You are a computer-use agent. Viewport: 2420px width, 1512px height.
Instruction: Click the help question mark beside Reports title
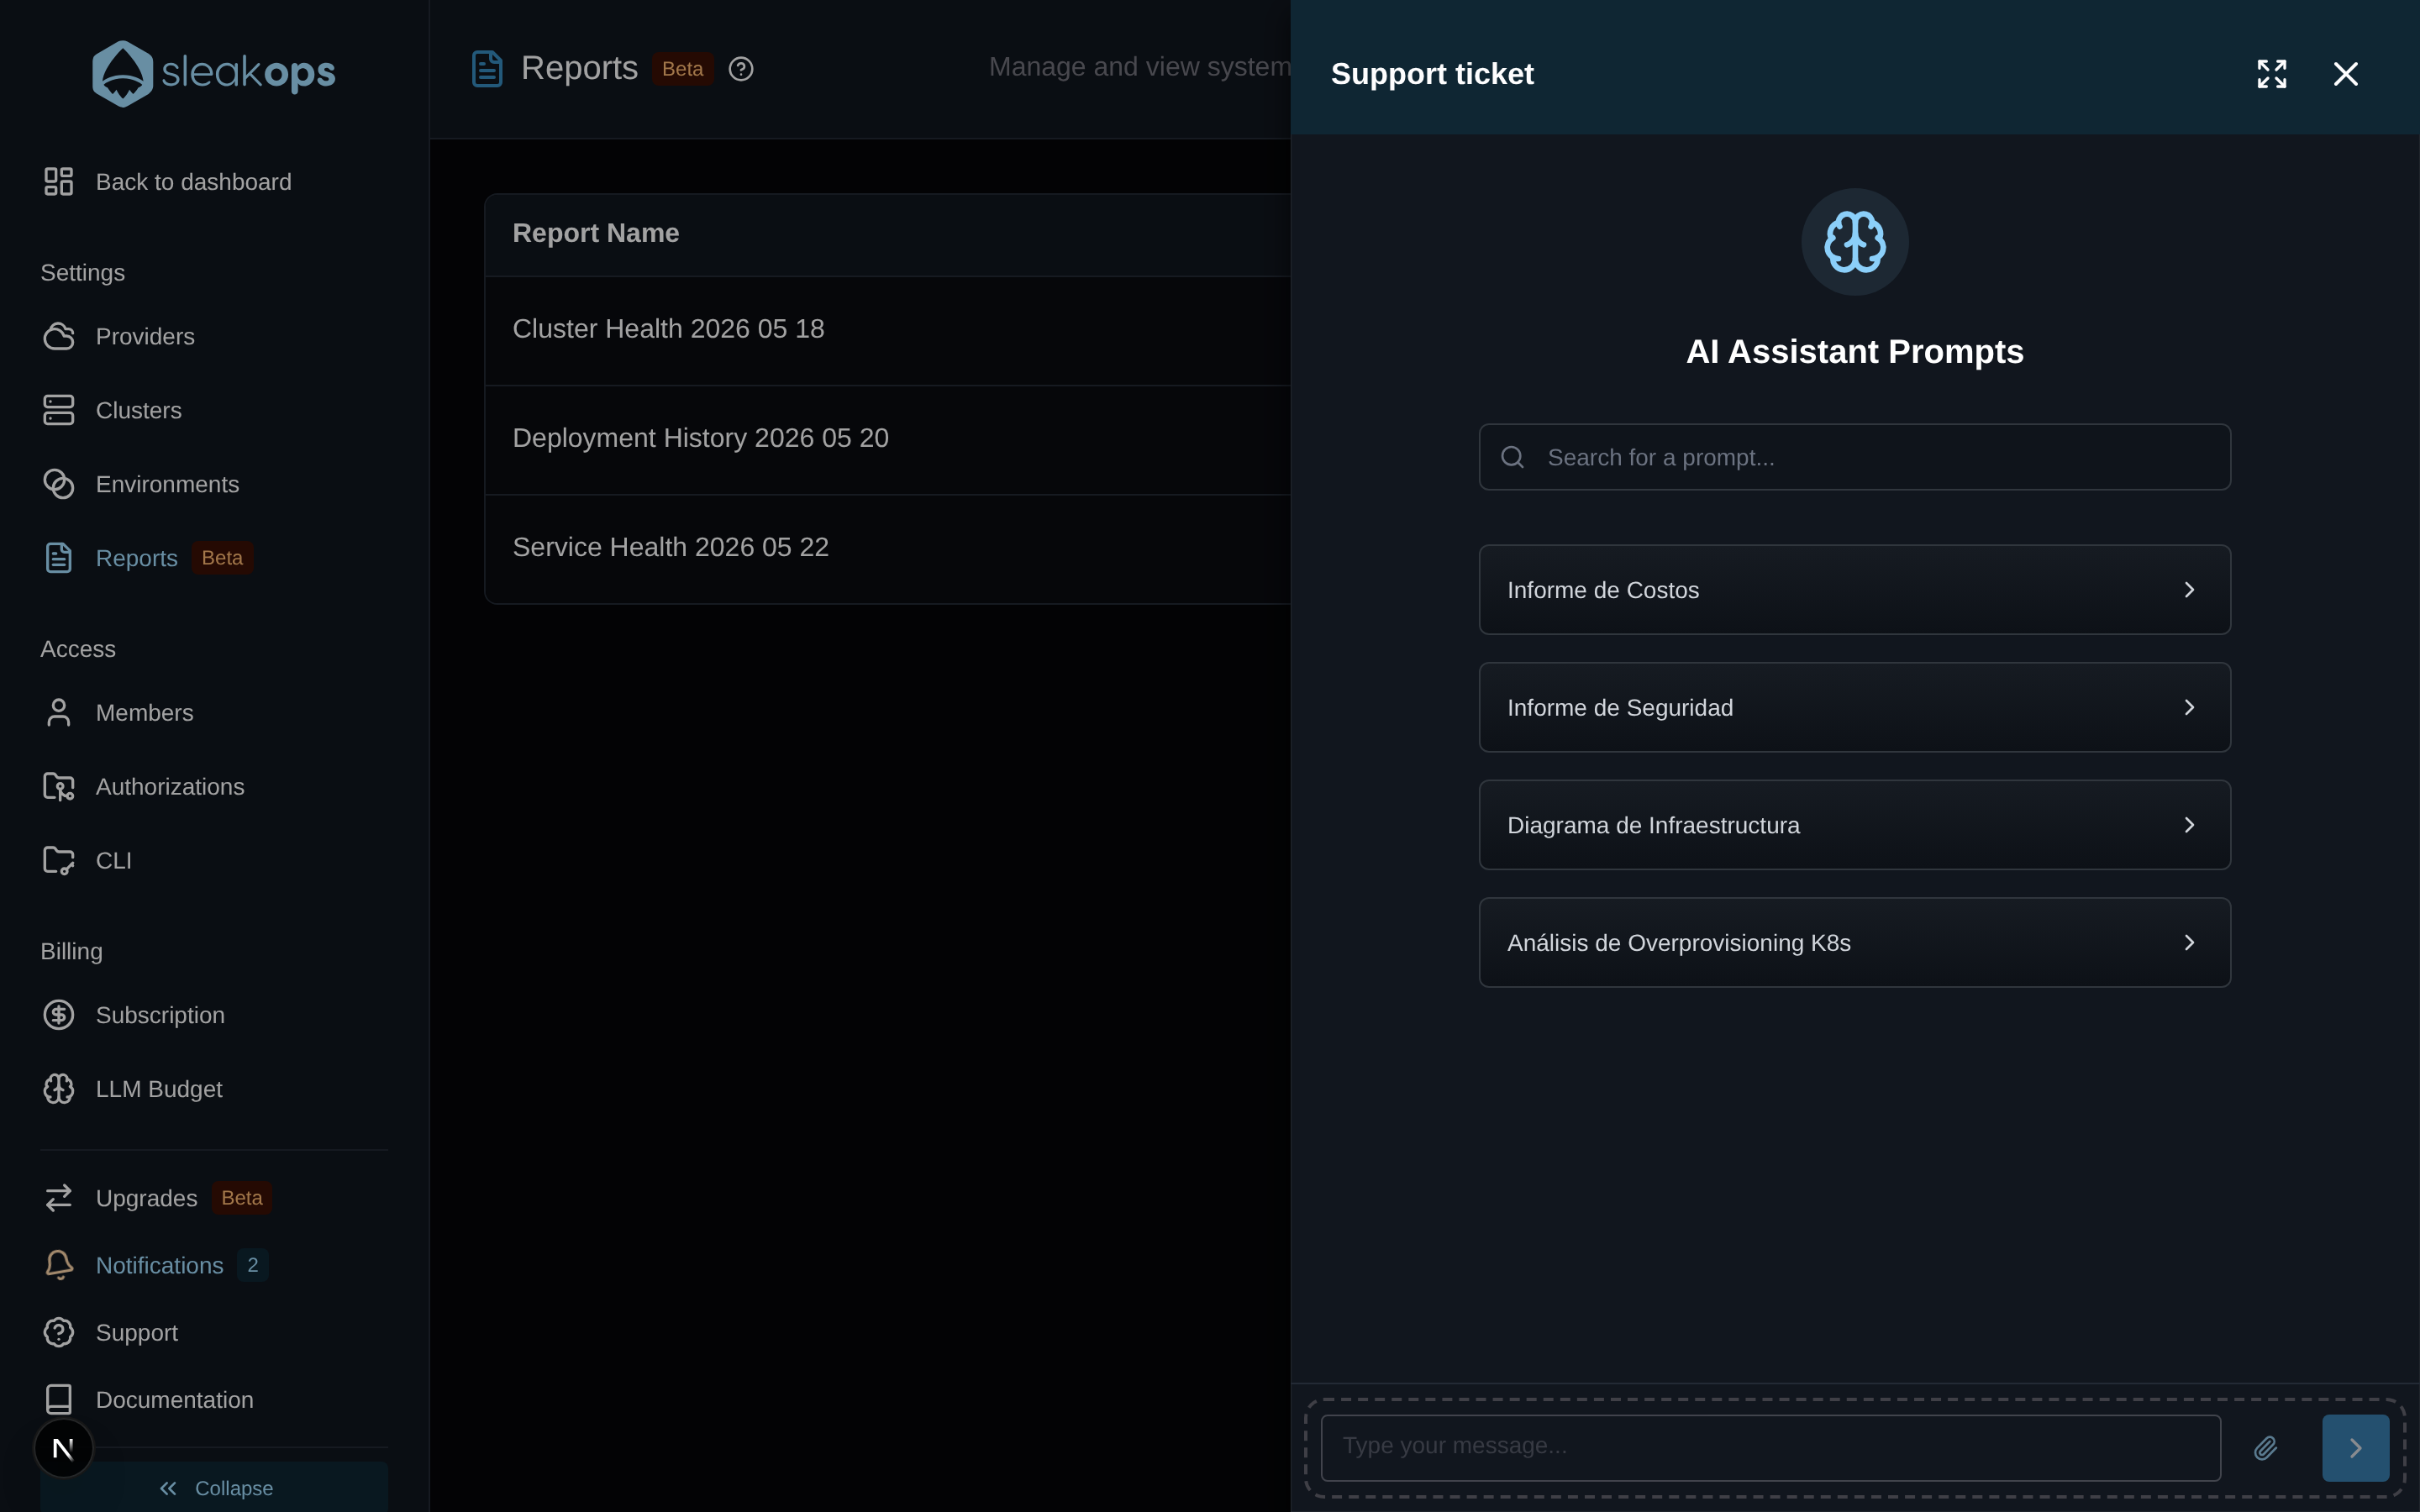[741, 69]
